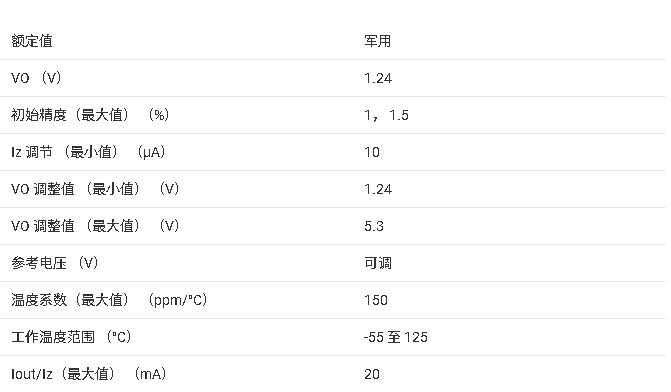Click the VO 调整值(最小值)(V) label
This screenshot has width=671, height=392.
95,189
